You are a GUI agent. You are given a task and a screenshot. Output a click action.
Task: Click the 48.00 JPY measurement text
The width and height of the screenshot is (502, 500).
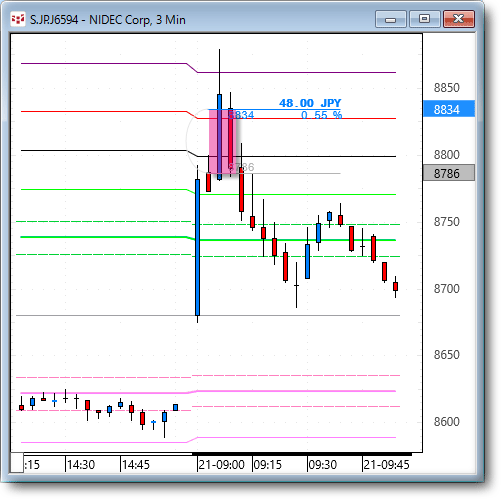310,103
